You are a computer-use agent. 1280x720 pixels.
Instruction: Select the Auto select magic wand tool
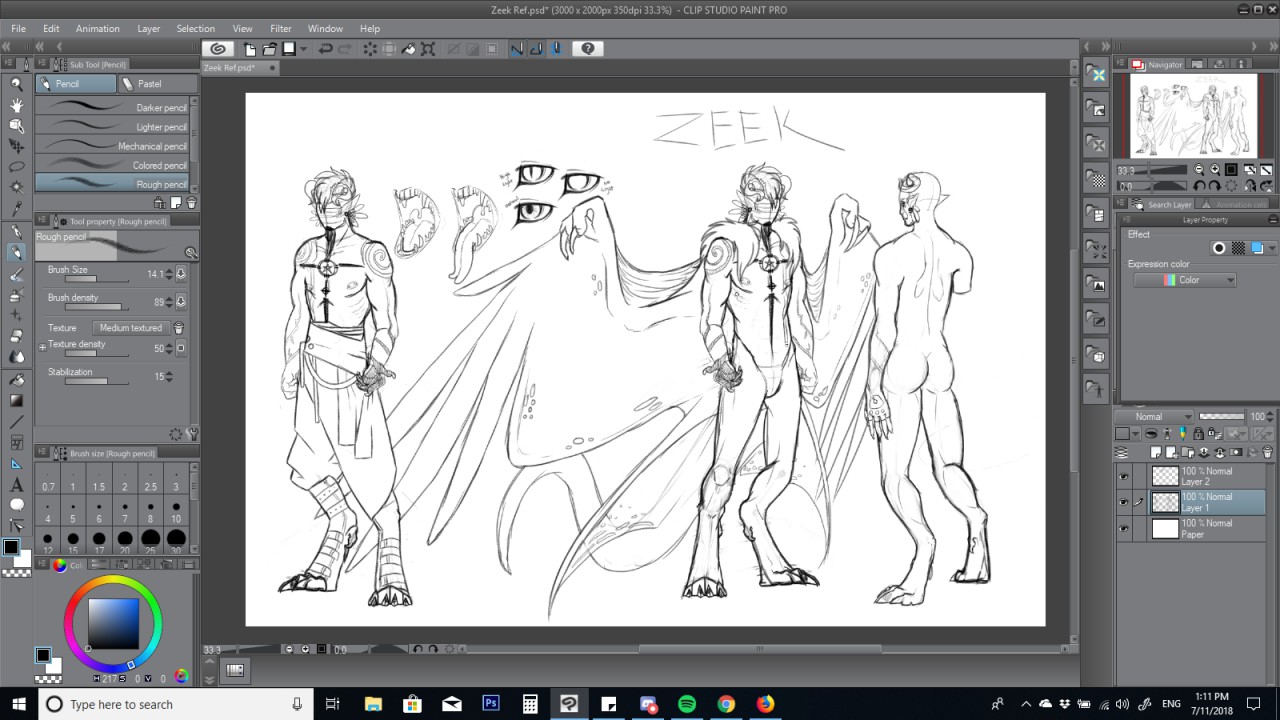click(x=17, y=187)
